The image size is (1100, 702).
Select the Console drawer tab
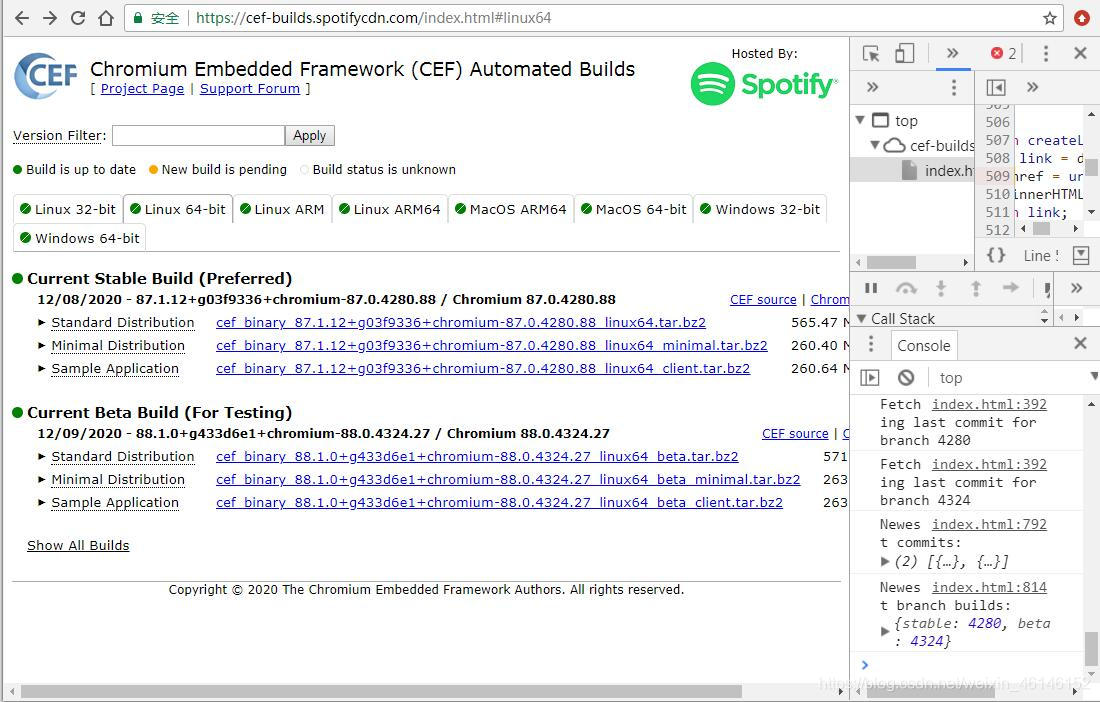point(923,346)
